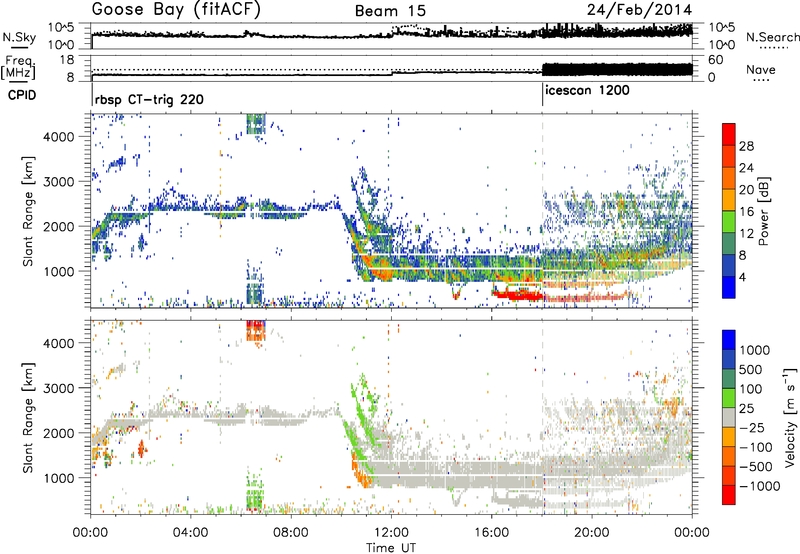
Task: Click the '1000' tick on Velocity colorbar
Action: point(755,350)
